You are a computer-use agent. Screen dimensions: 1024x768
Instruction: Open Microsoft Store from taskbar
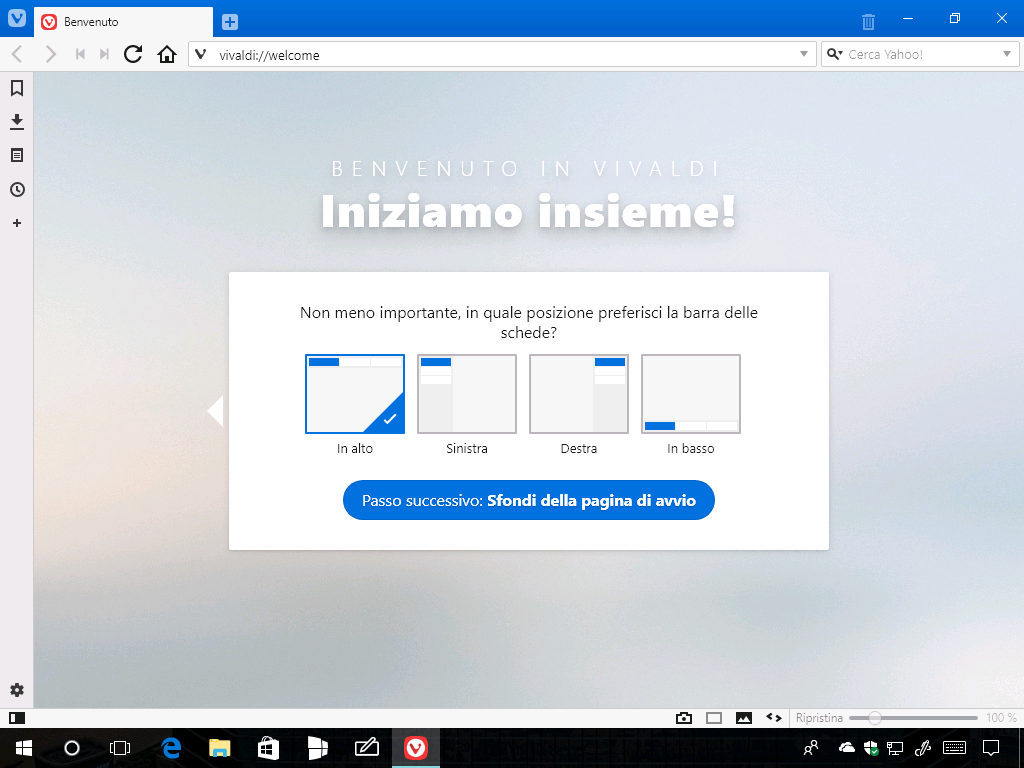[268, 748]
